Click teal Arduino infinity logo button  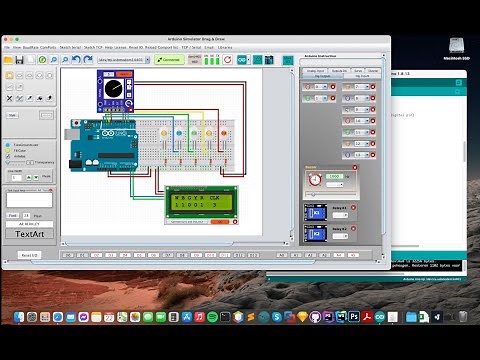click(x=242, y=60)
